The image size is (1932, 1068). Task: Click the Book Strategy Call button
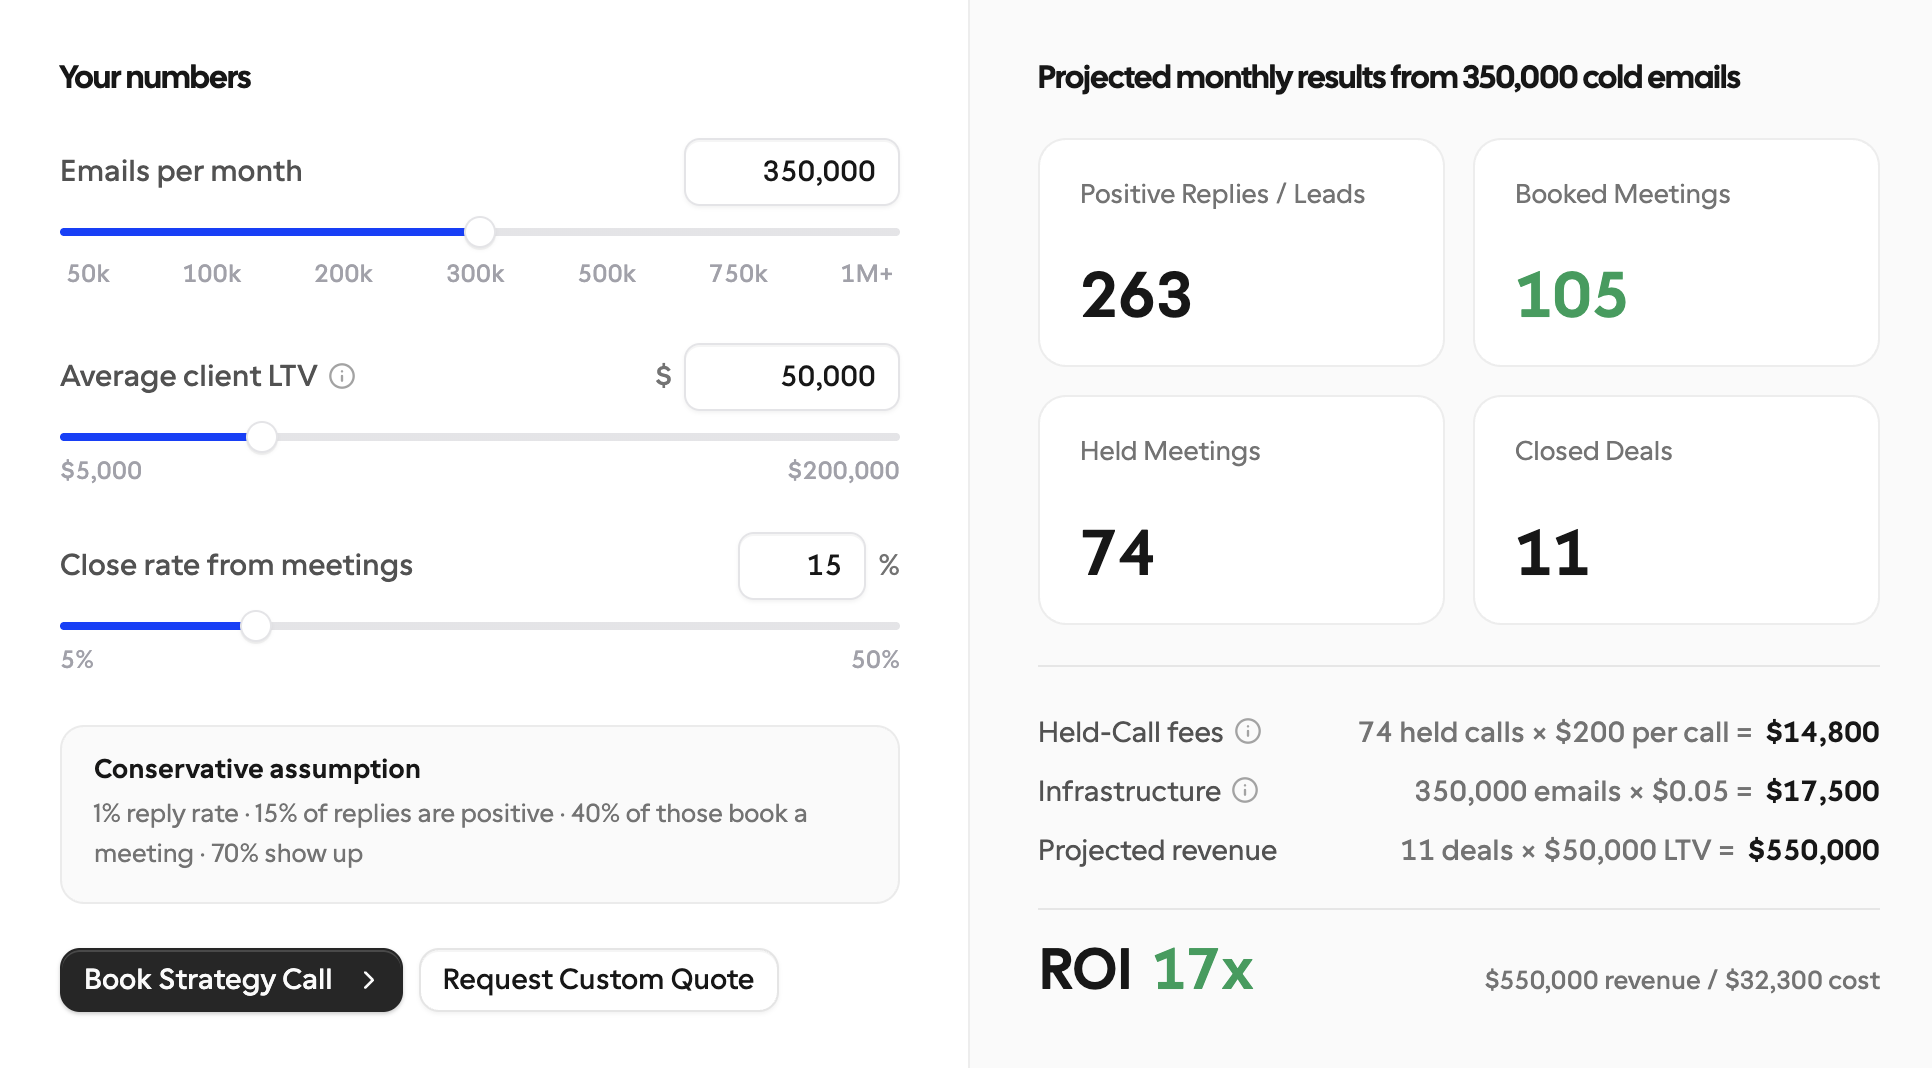[231, 979]
